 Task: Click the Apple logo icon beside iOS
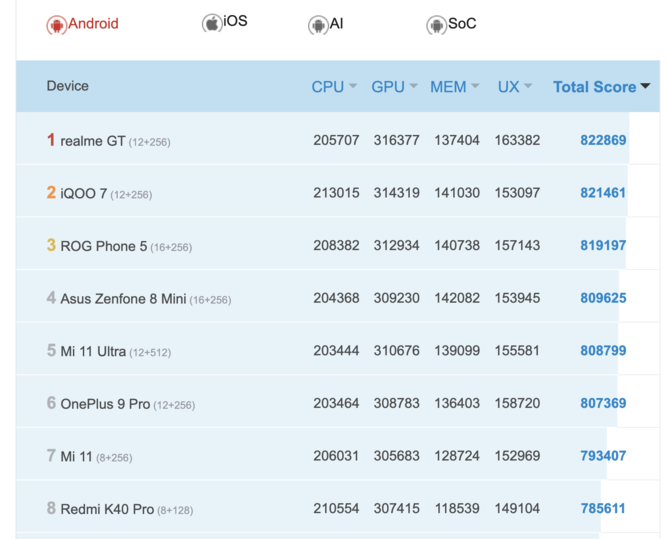coord(212,23)
